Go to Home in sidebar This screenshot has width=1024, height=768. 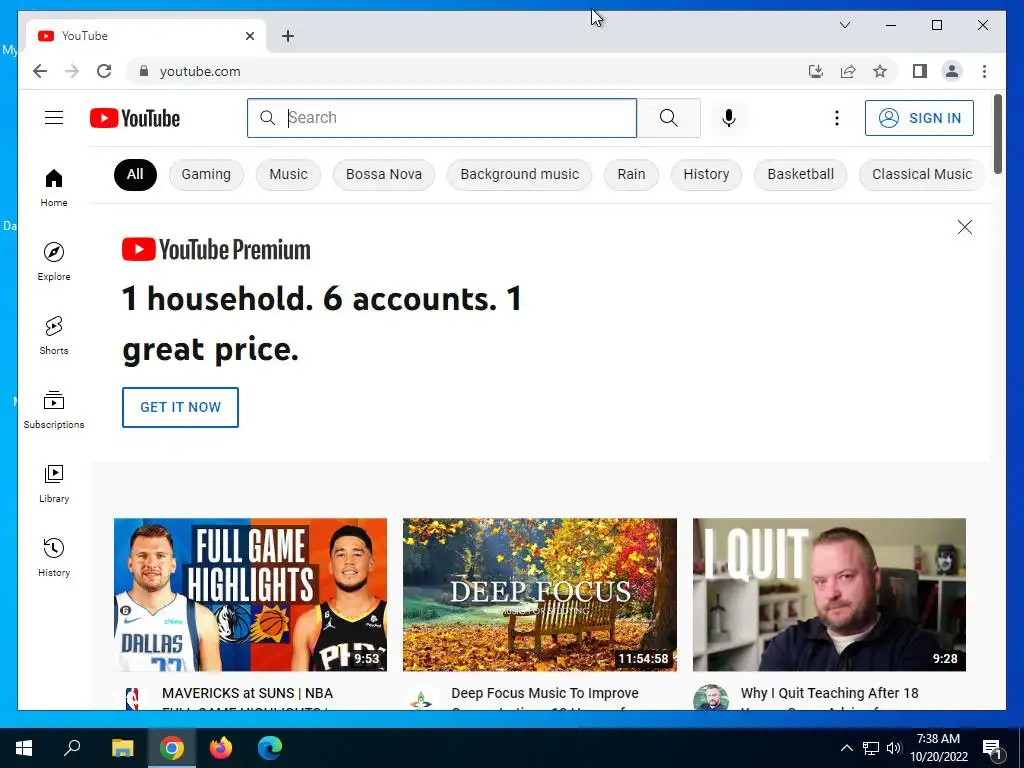pos(54,188)
